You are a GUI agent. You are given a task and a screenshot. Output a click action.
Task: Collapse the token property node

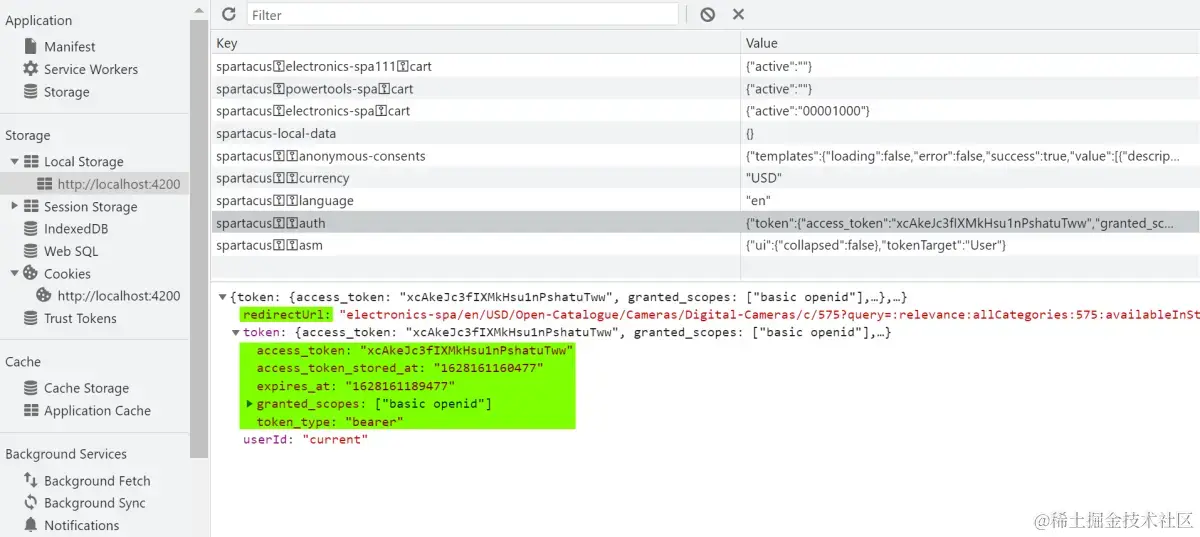point(236,332)
